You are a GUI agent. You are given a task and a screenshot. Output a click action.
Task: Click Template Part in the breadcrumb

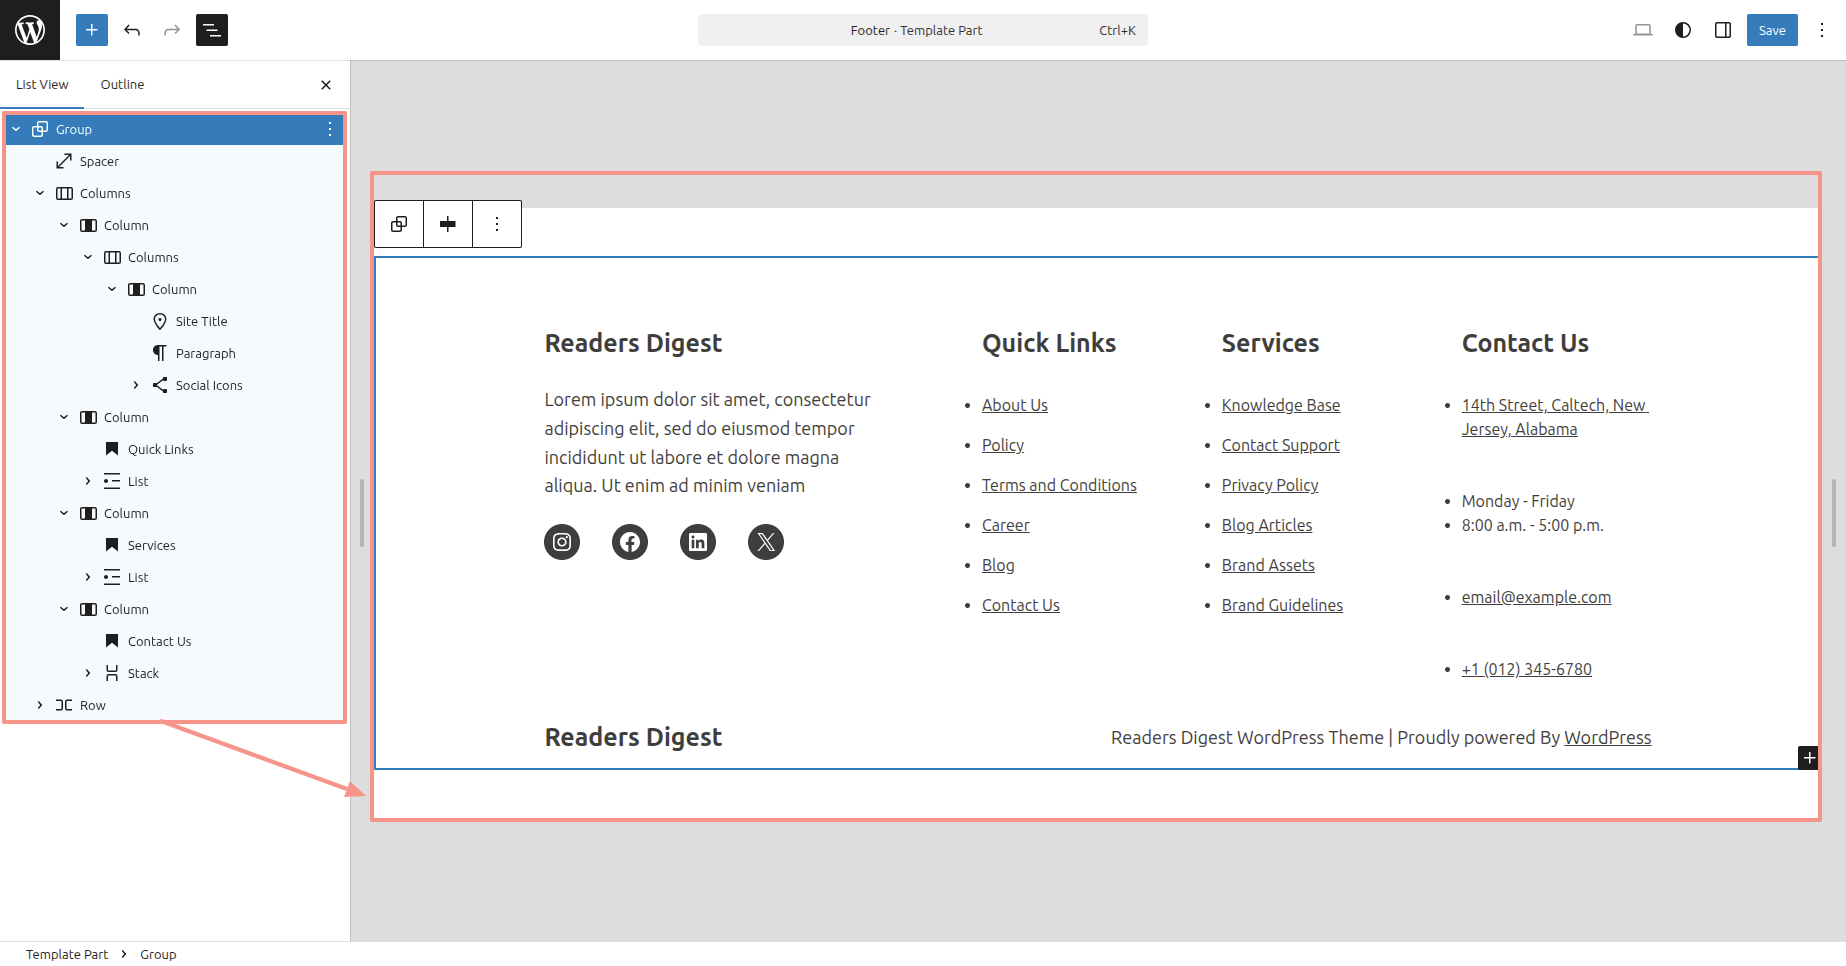67,954
